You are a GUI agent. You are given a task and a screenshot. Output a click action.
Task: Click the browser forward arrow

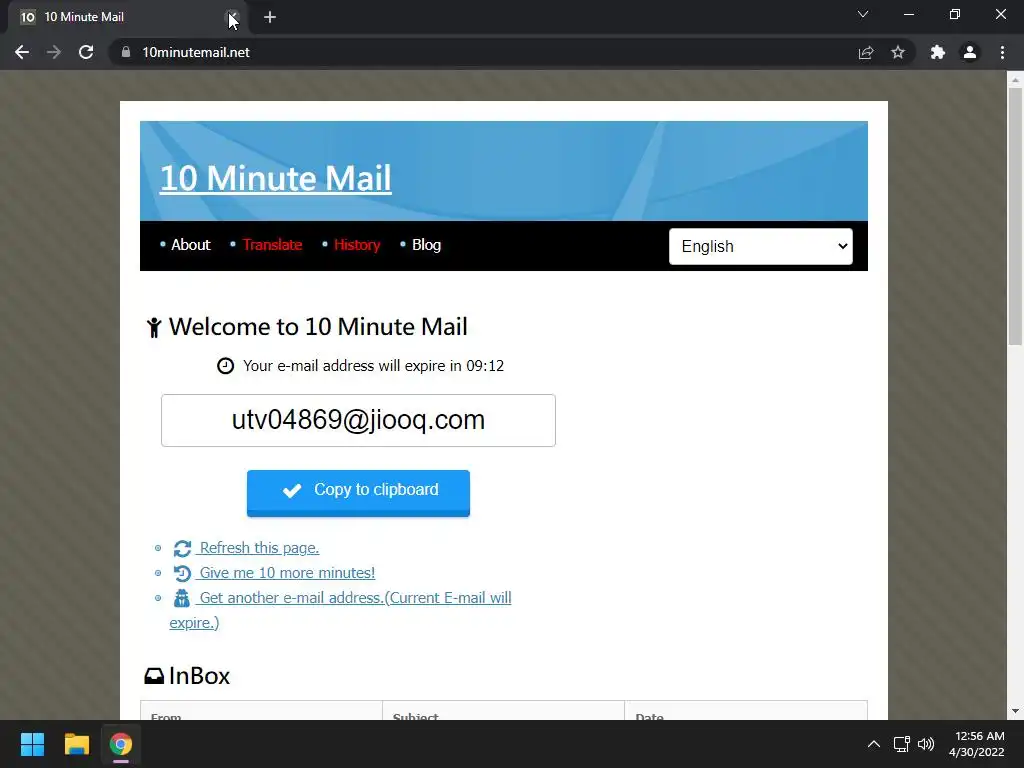coord(54,52)
